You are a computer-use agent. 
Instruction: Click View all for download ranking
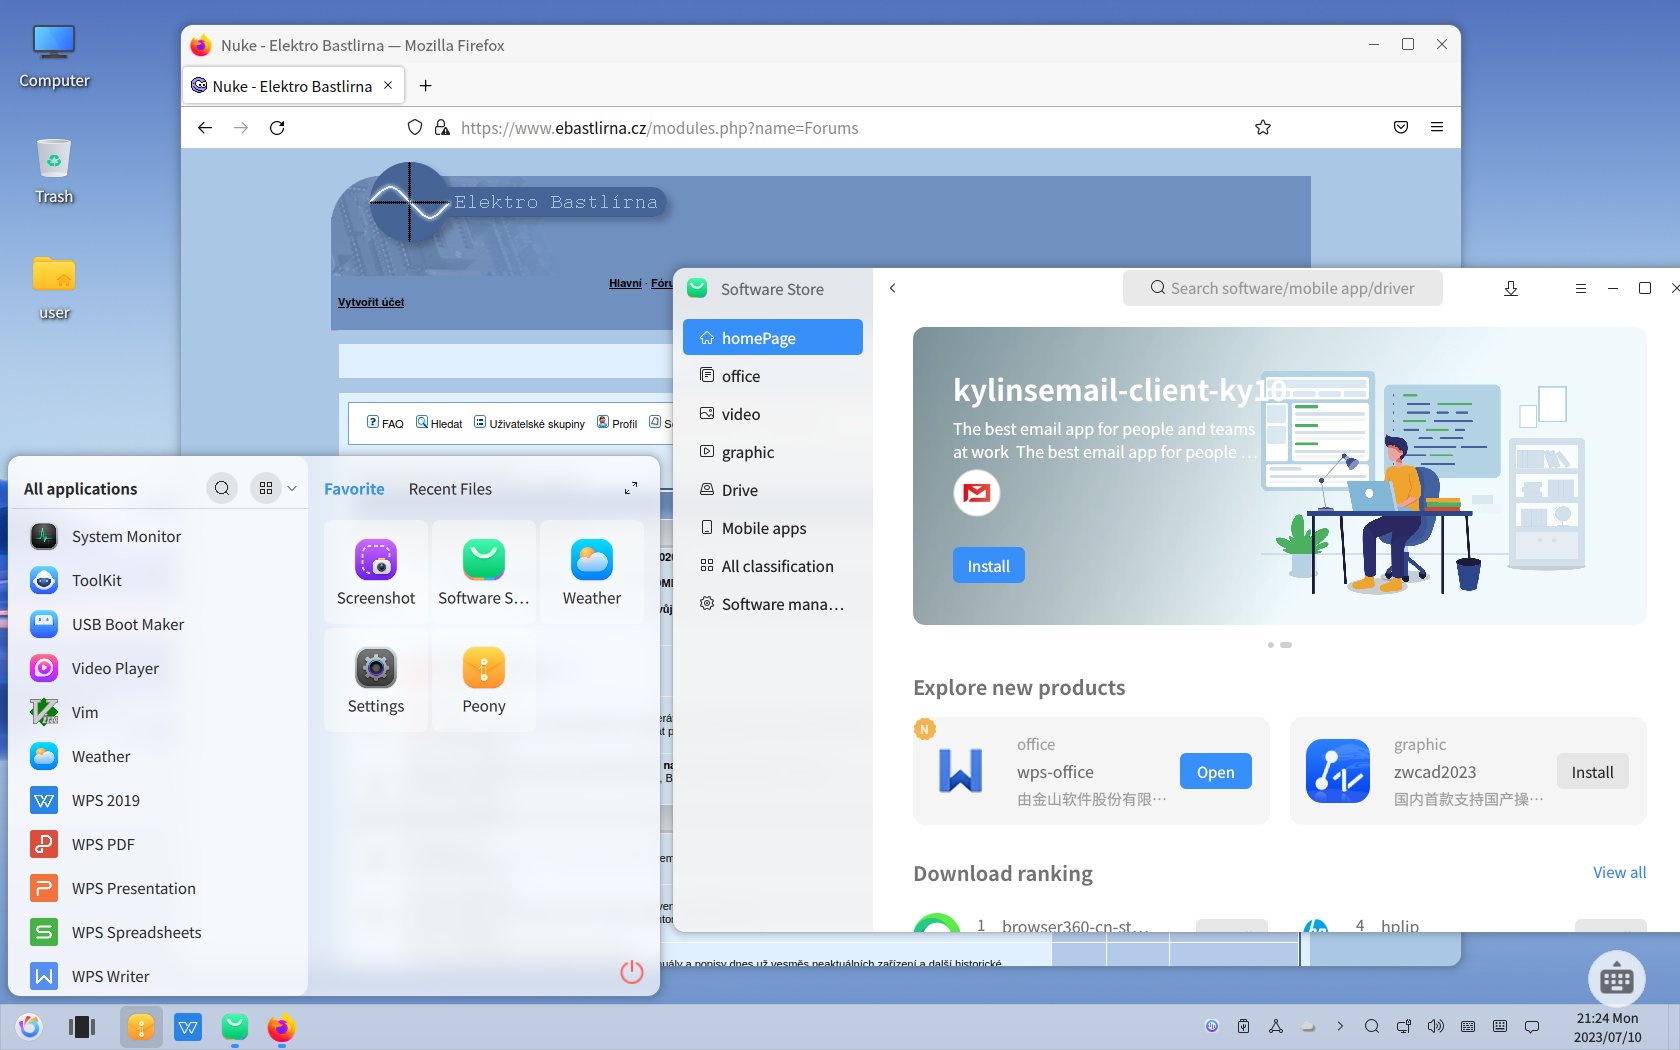click(x=1619, y=872)
